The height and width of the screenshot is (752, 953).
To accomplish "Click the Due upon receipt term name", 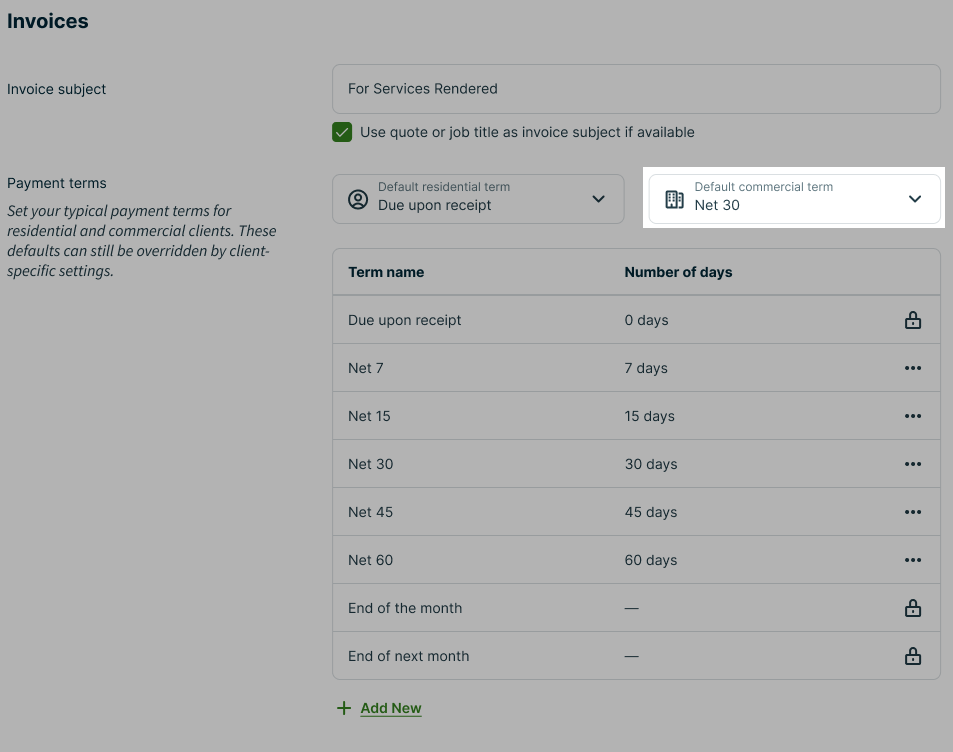I will [405, 320].
